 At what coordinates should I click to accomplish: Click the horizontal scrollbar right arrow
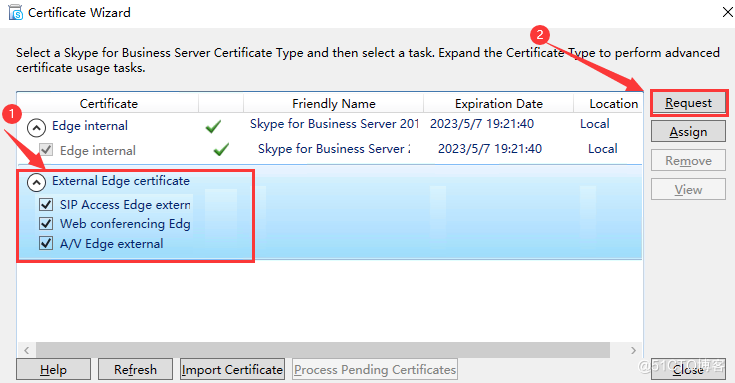click(x=633, y=350)
